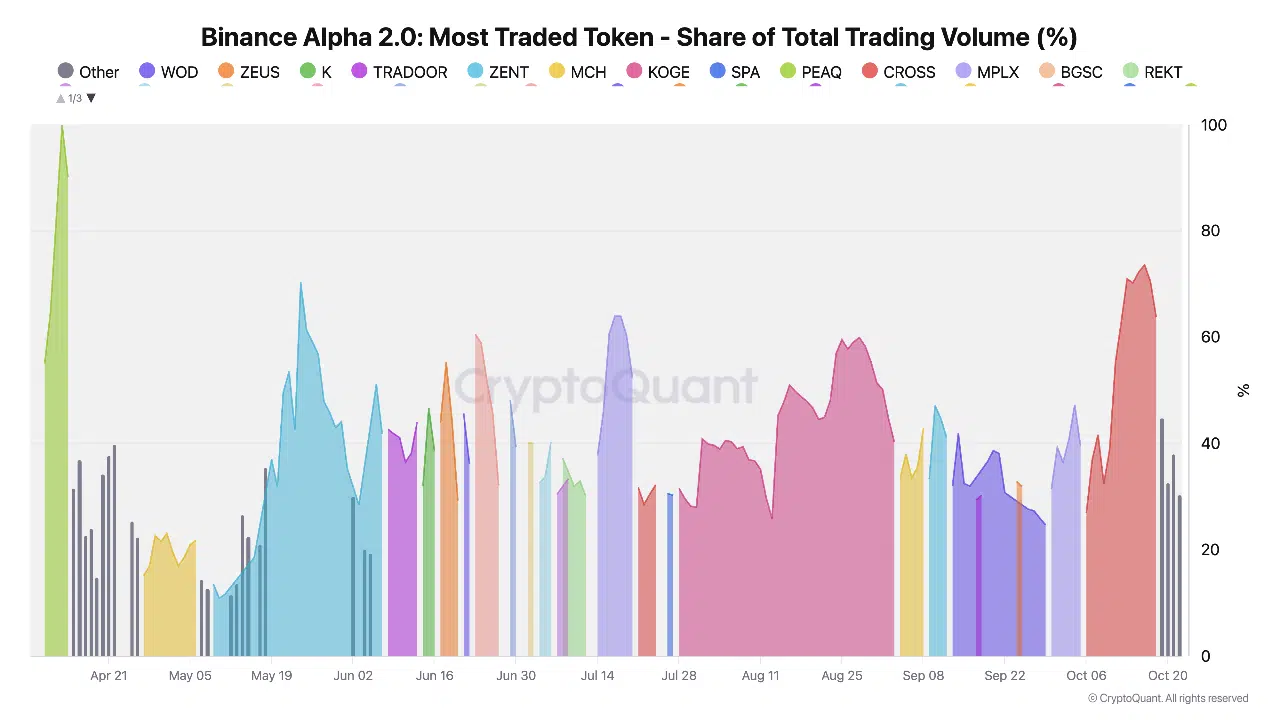Click the PEAQ lime legend dot
Viewport: 1280px width, 720px height.
788,71
